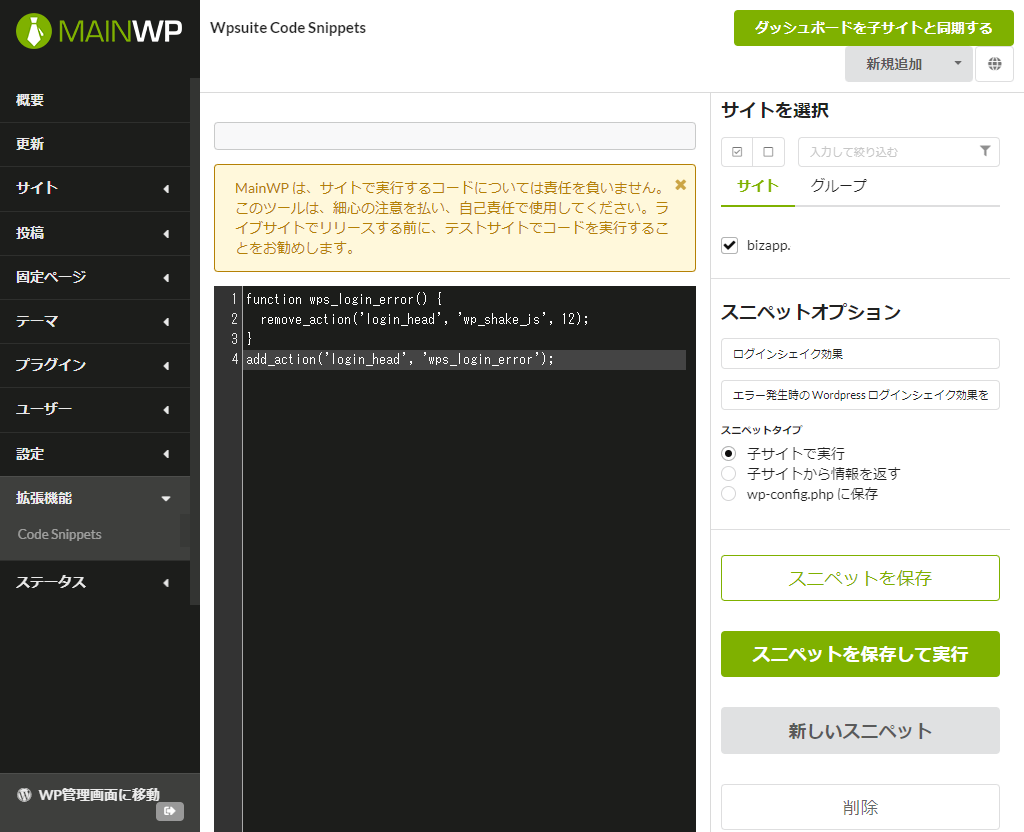Screen dimensions: 1024x832
Task: Expand the ユーザー sidebar menu arrow
Action: tap(166, 409)
